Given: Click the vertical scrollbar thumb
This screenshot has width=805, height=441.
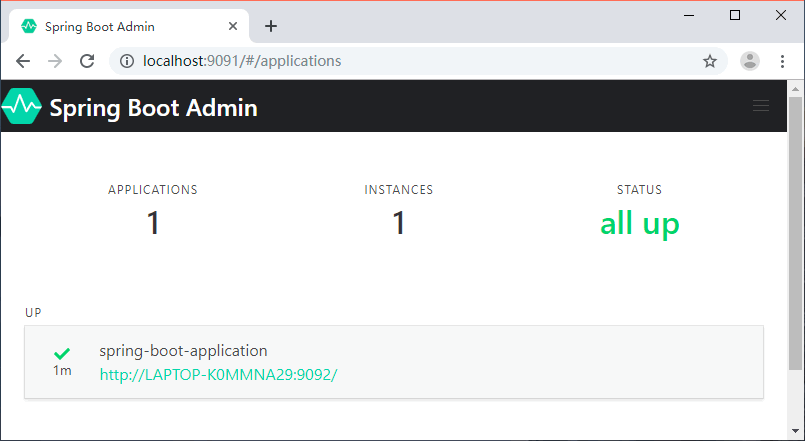Looking at the screenshot, I should click(x=795, y=233).
